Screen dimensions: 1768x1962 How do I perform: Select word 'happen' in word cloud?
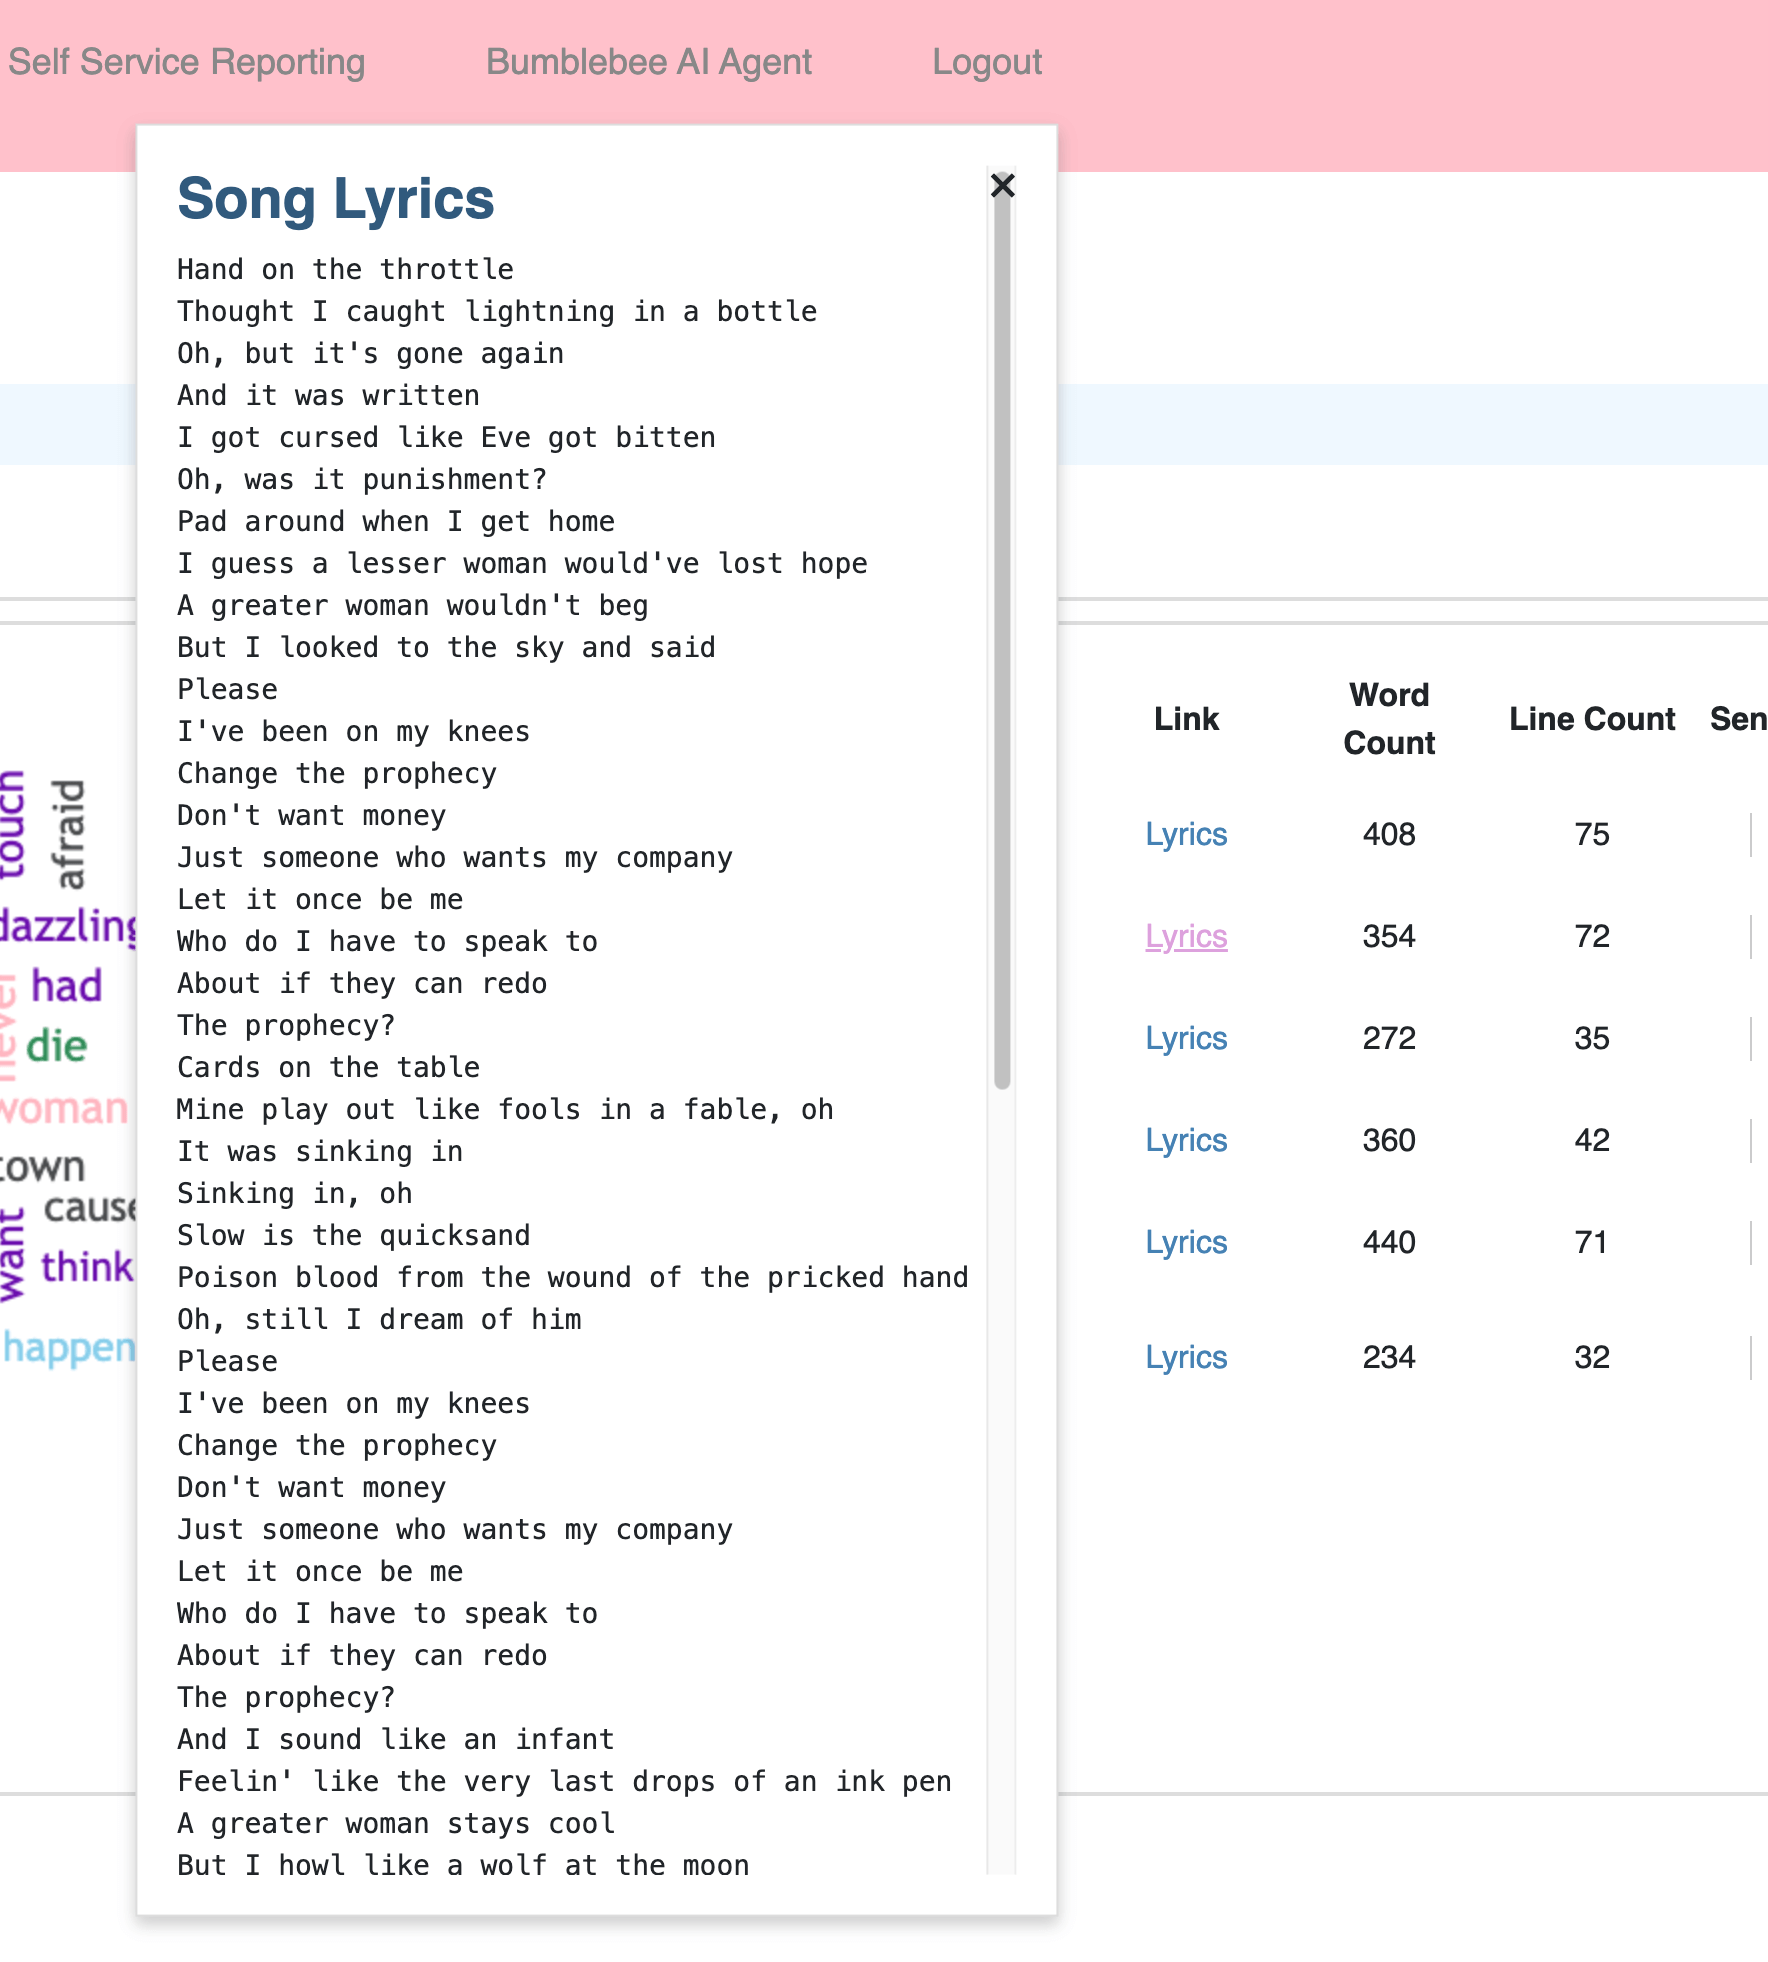[x=69, y=1348]
